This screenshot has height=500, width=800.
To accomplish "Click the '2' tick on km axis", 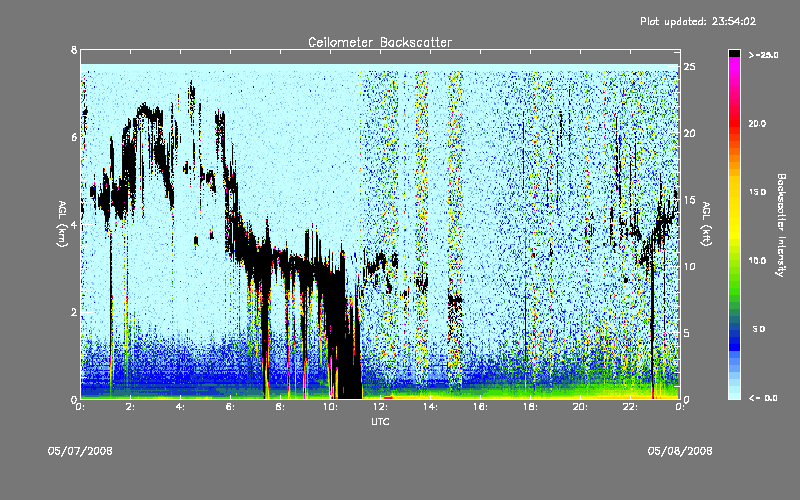I will tap(74, 312).
